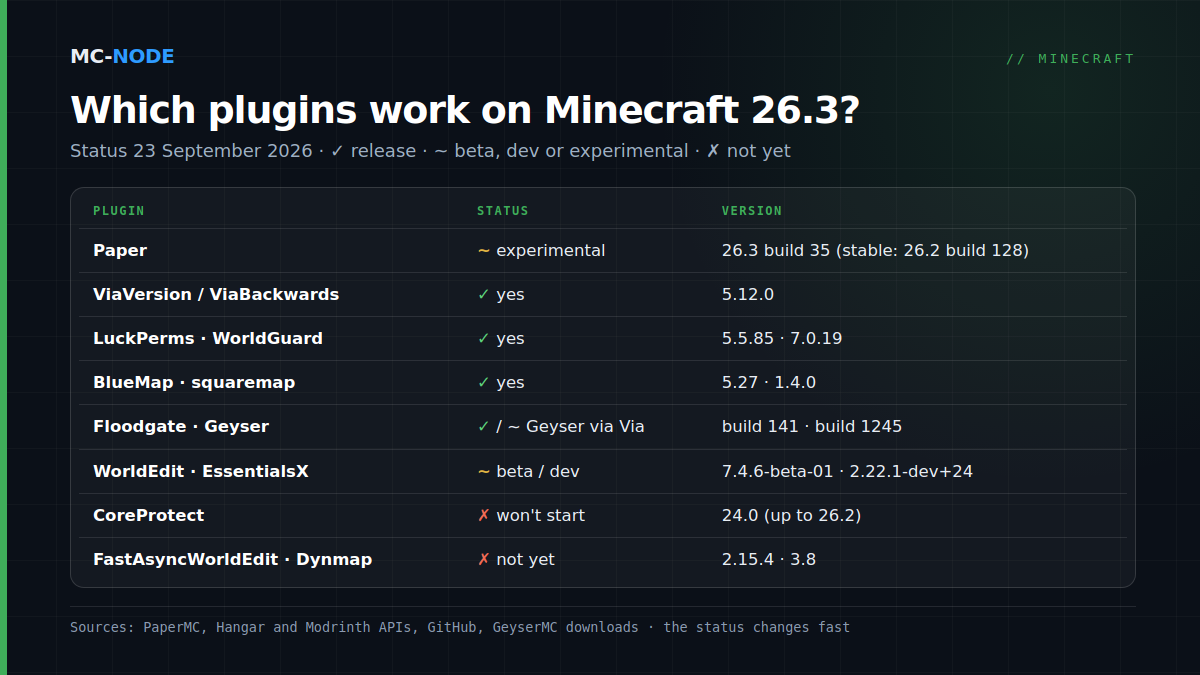Click build 141 · build 1245 cell
1200x675 pixels.
point(812,426)
